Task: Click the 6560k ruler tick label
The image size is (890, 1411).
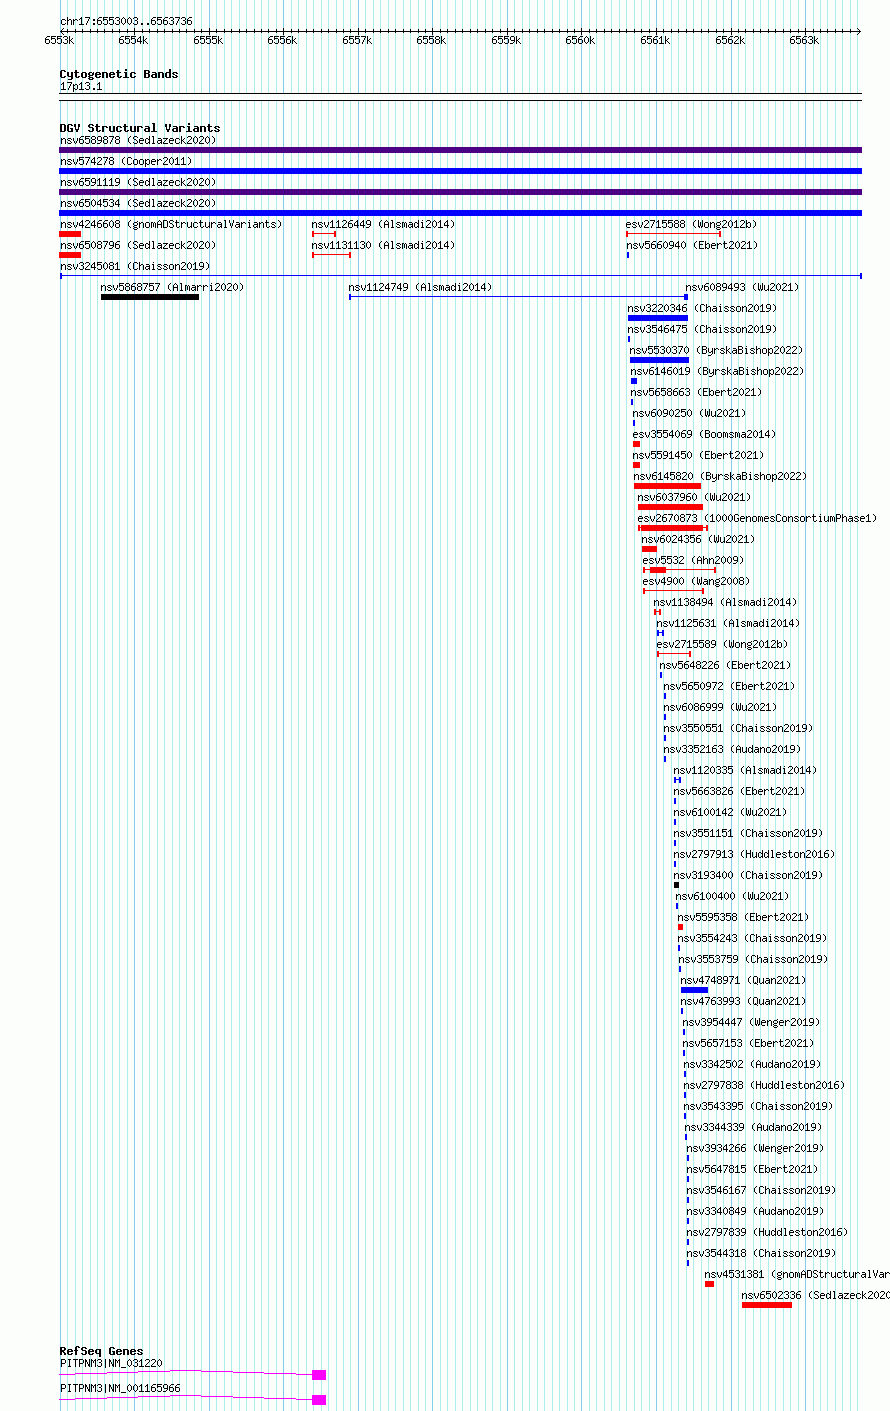Action: pyautogui.click(x=580, y=40)
